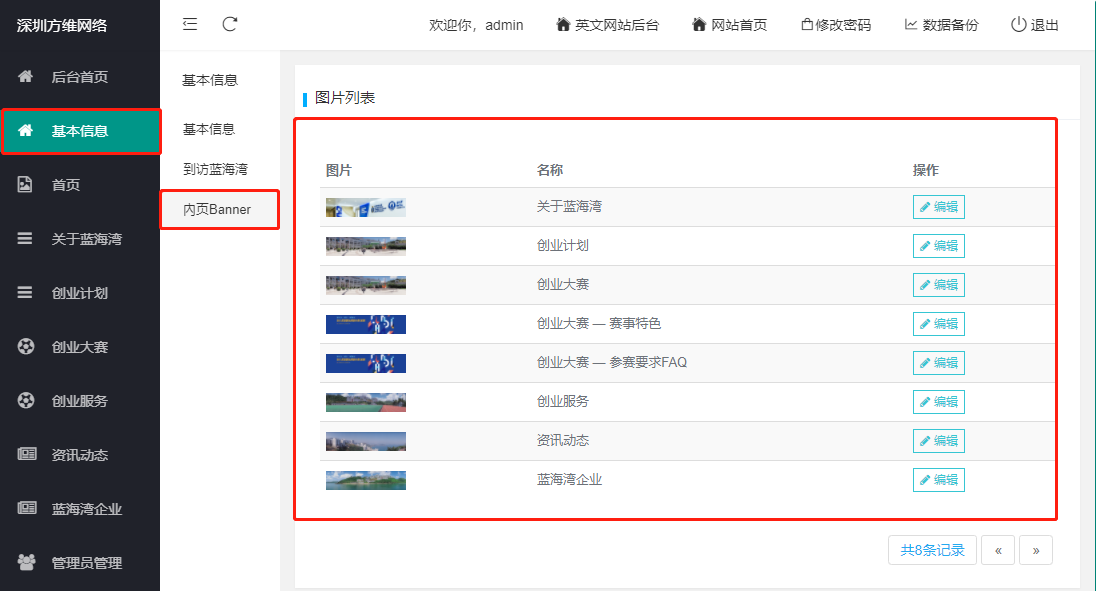Screen dimensions: 1096x591
Task: Click the 共8条记录 record counter
Action: [931, 549]
